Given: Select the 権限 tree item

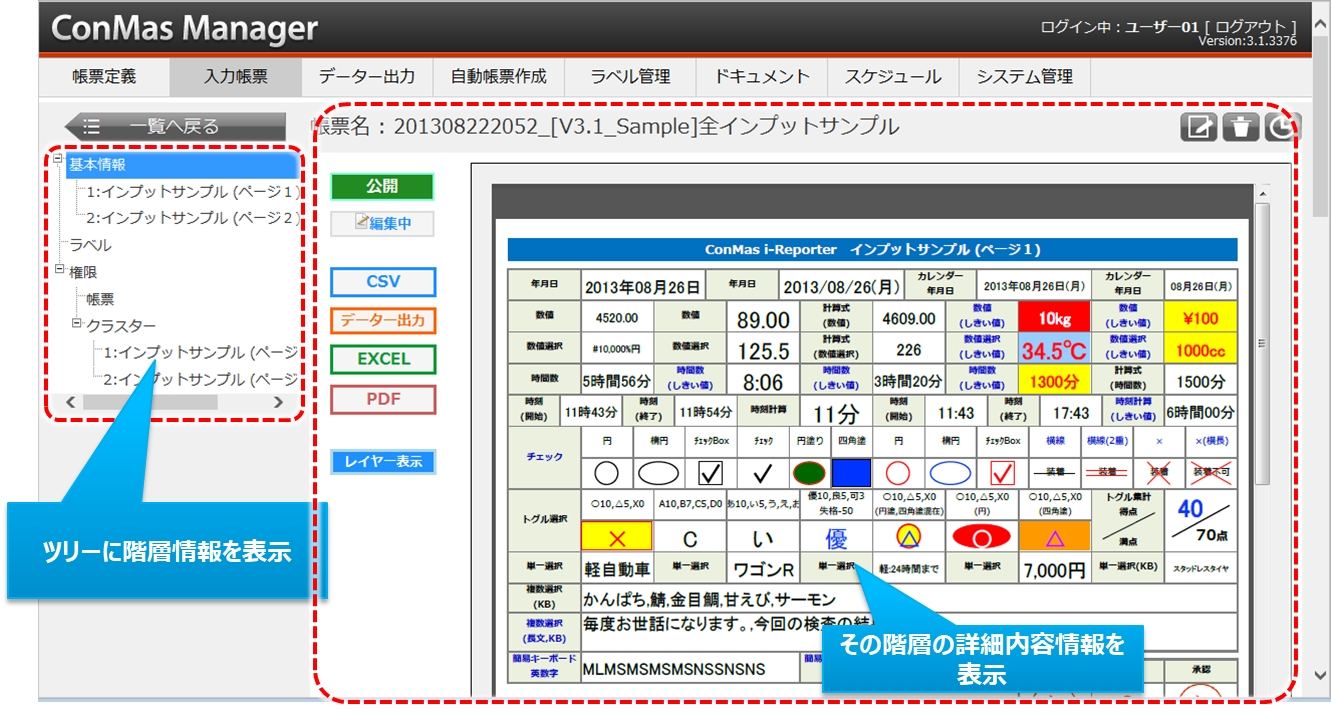Looking at the screenshot, I should (83, 272).
